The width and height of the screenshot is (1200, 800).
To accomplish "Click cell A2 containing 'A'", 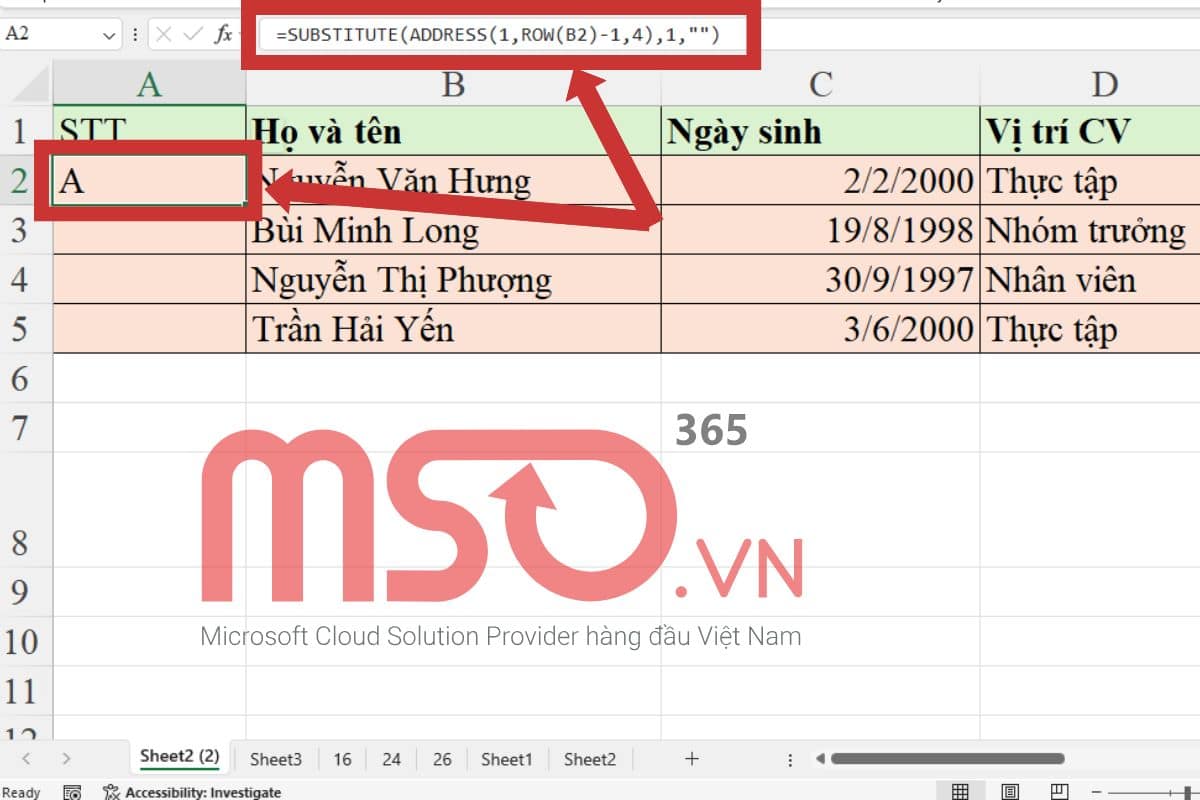I will tap(149, 181).
